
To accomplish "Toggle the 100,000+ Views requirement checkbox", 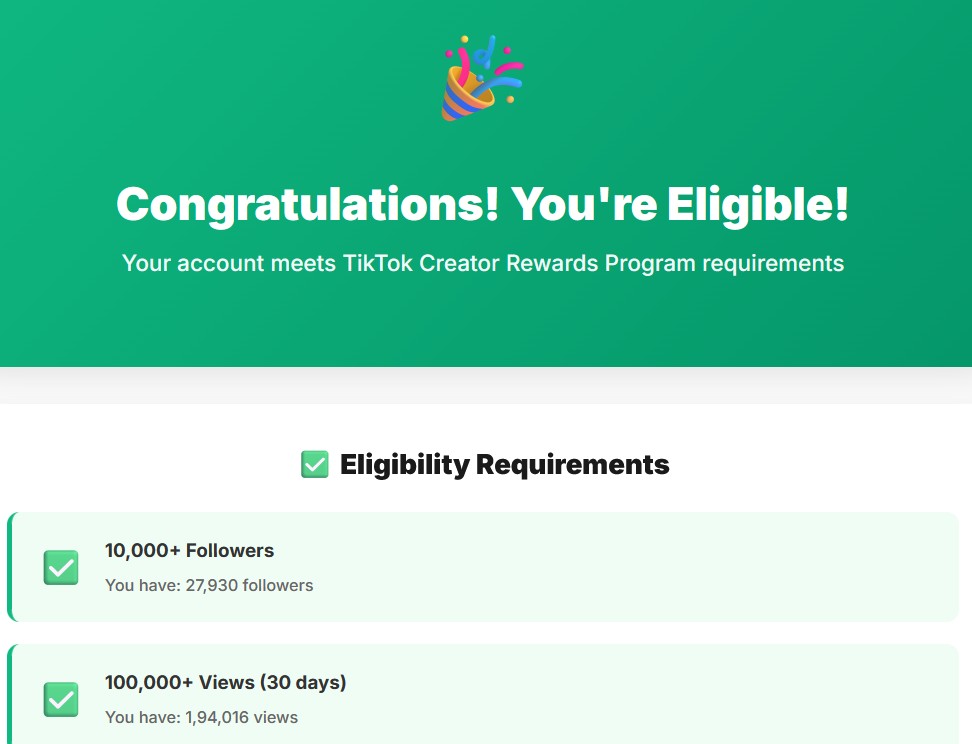I will pos(60,700).
